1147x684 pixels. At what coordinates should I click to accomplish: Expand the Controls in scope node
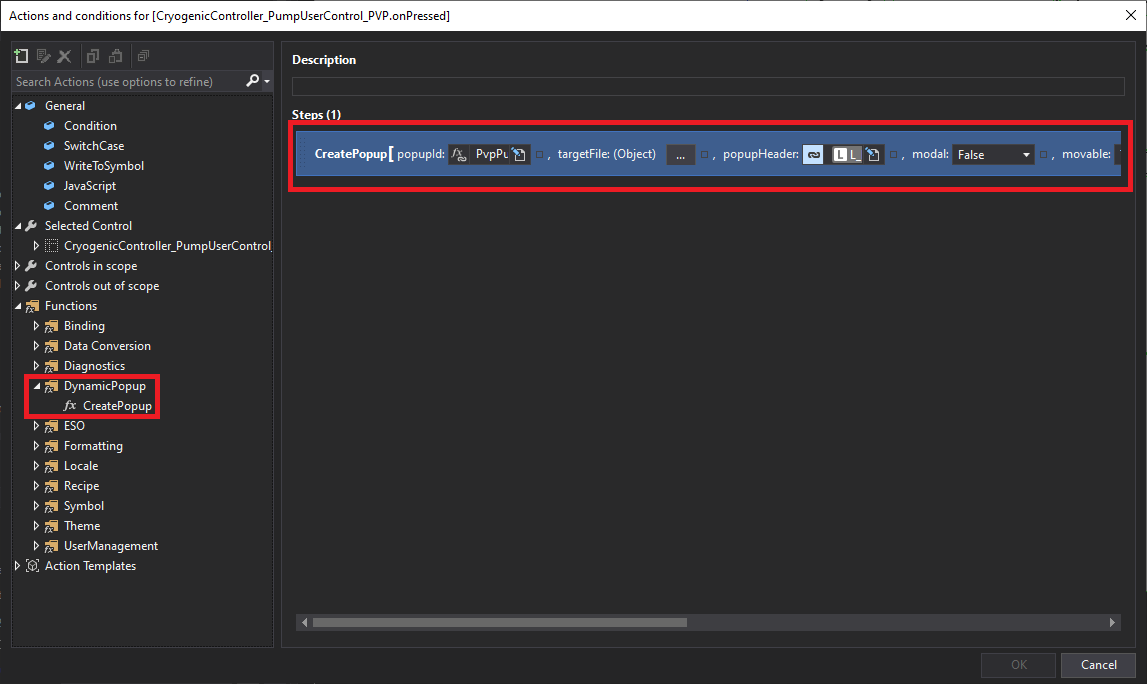tap(18, 266)
